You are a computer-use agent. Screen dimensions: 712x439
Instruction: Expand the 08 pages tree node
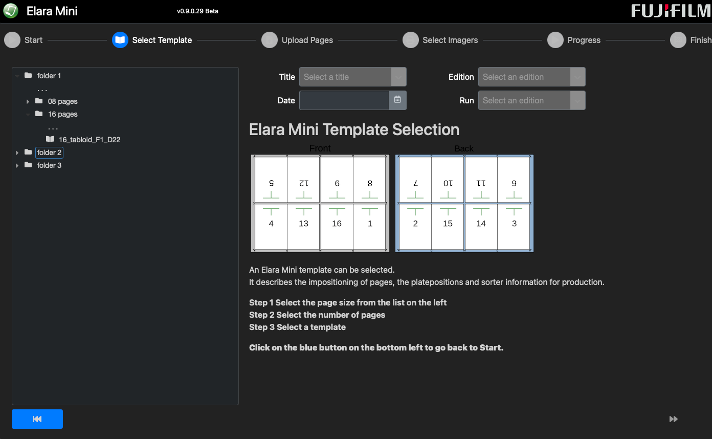click(x=28, y=102)
